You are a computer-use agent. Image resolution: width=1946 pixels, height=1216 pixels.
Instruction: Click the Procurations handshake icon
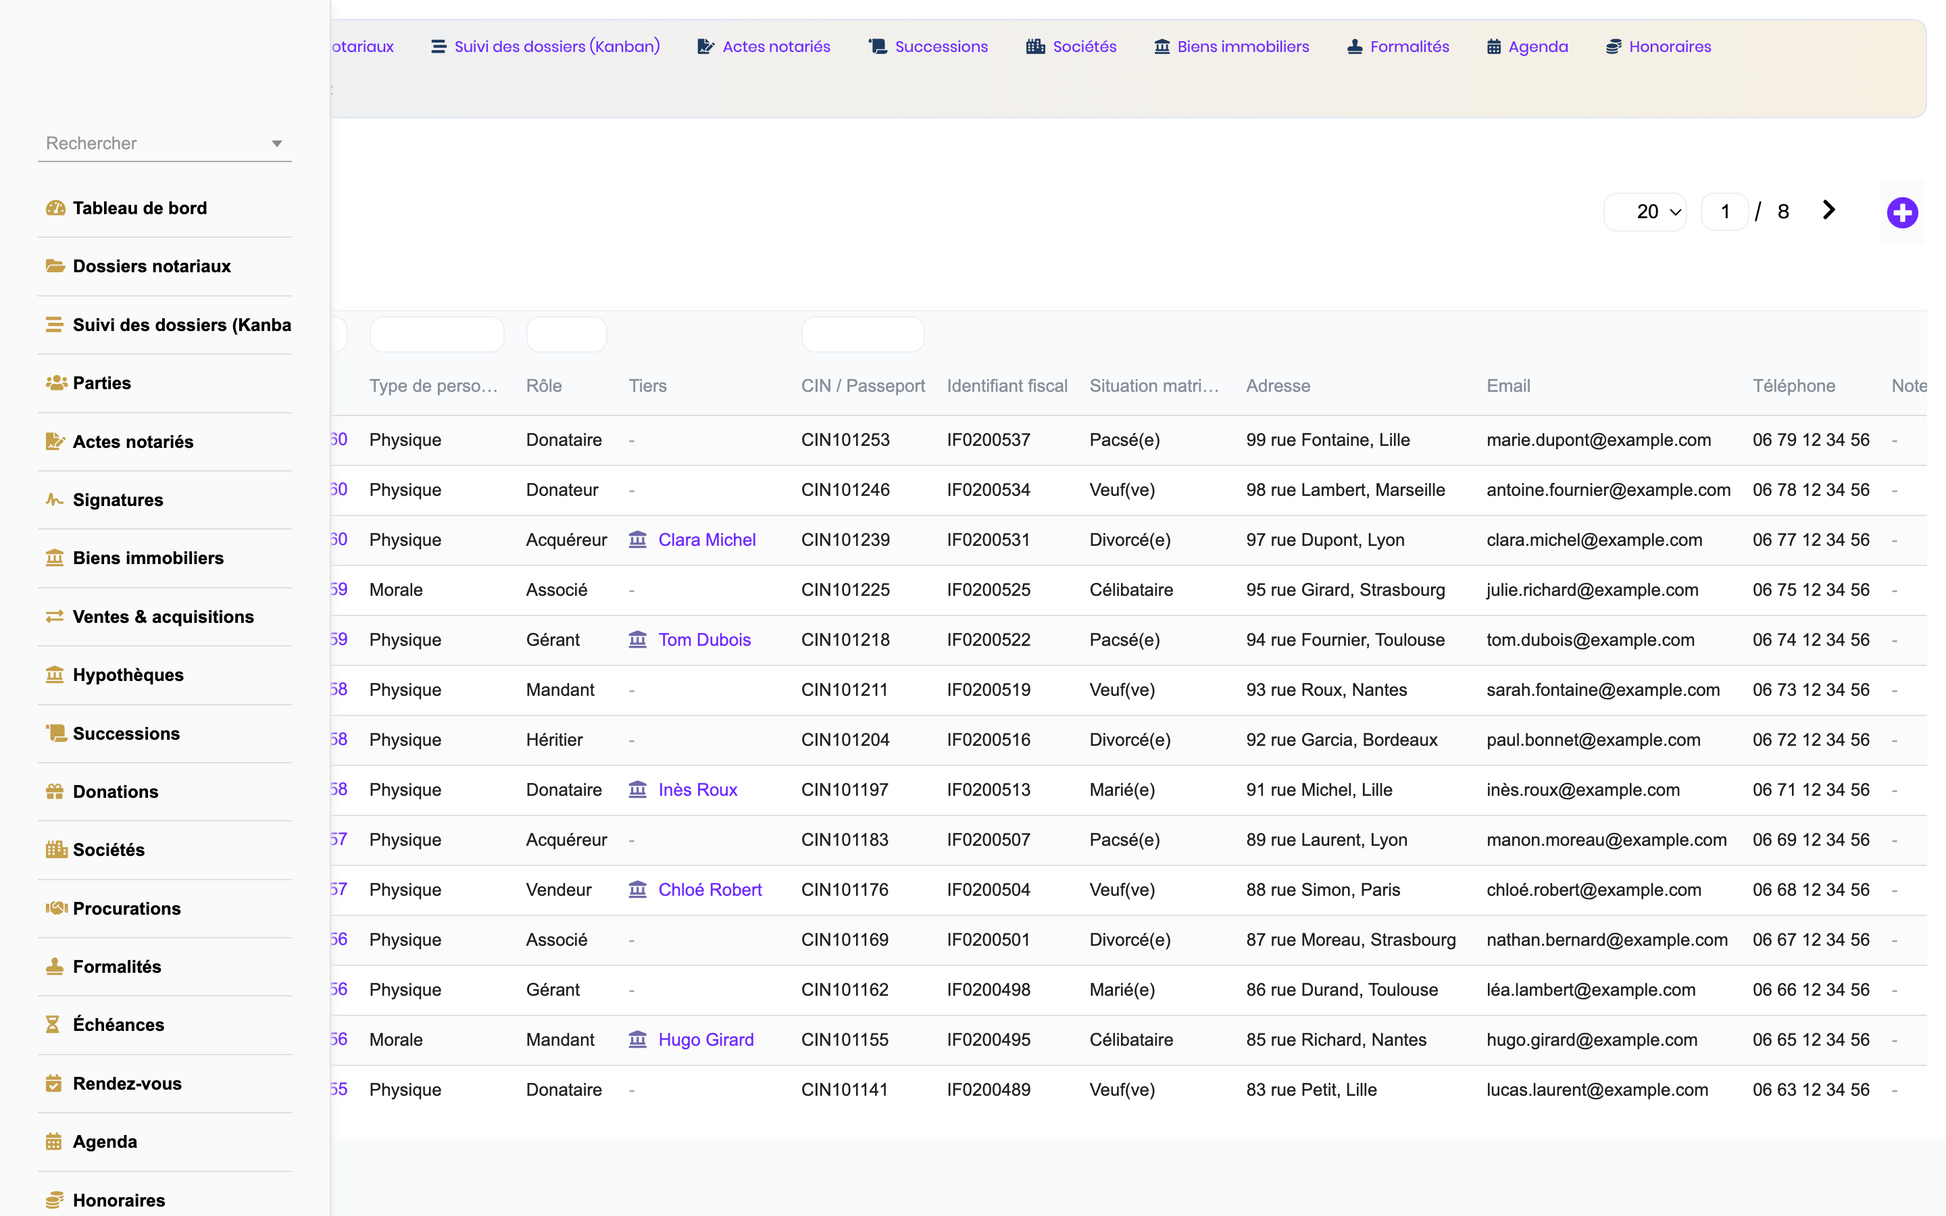56,908
